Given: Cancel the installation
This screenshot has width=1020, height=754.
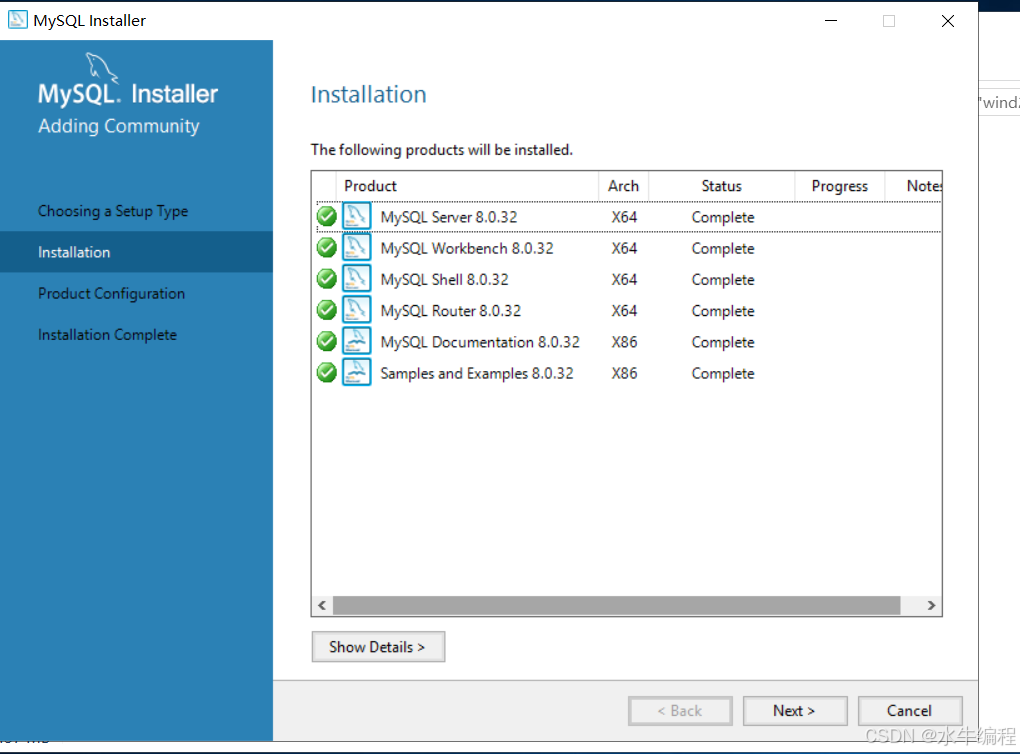Looking at the screenshot, I should (910, 710).
